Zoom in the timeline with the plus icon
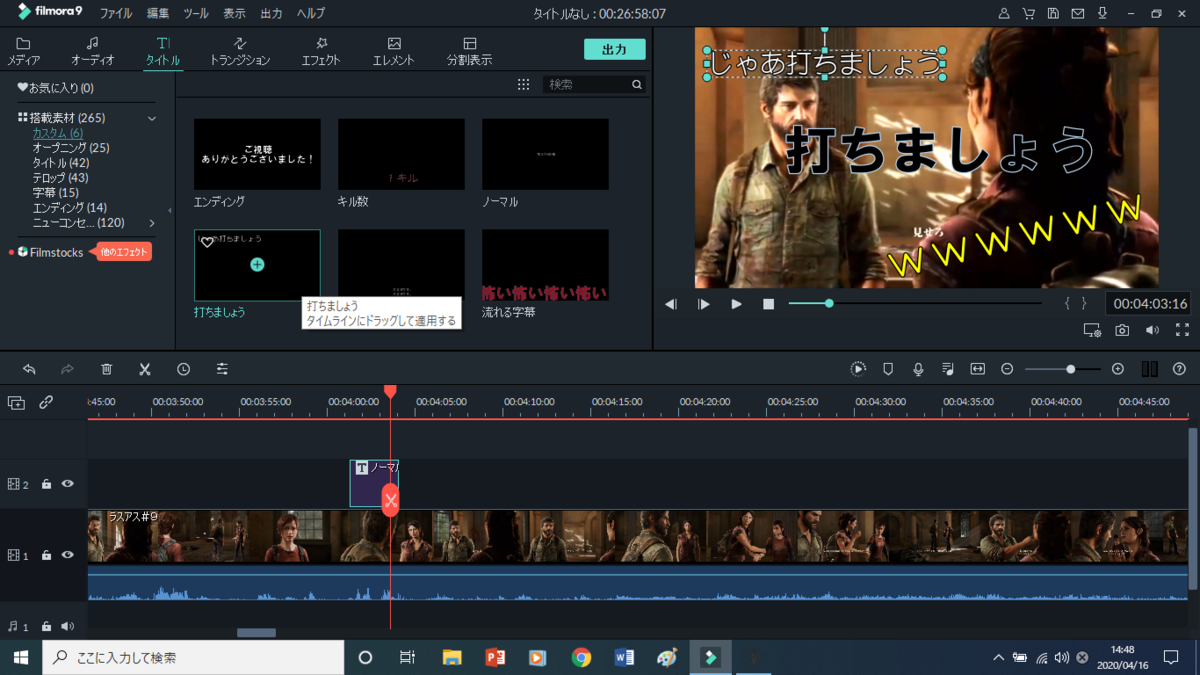This screenshot has height=675, width=1200. 1118,369
